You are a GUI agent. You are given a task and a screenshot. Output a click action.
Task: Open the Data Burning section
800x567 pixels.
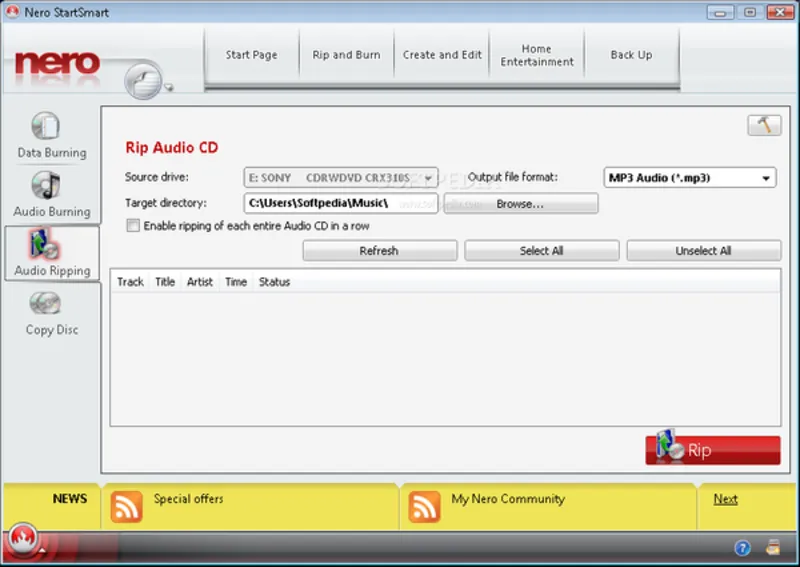pyautogui.click(x=51, y=136)
